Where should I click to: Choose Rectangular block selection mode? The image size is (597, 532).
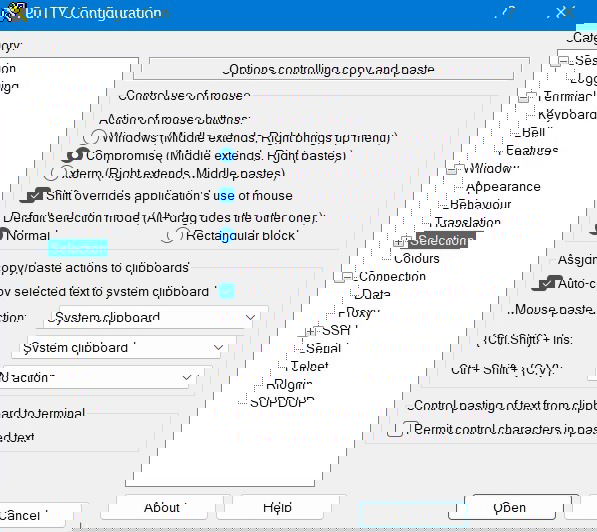click(x=175, y=236)
